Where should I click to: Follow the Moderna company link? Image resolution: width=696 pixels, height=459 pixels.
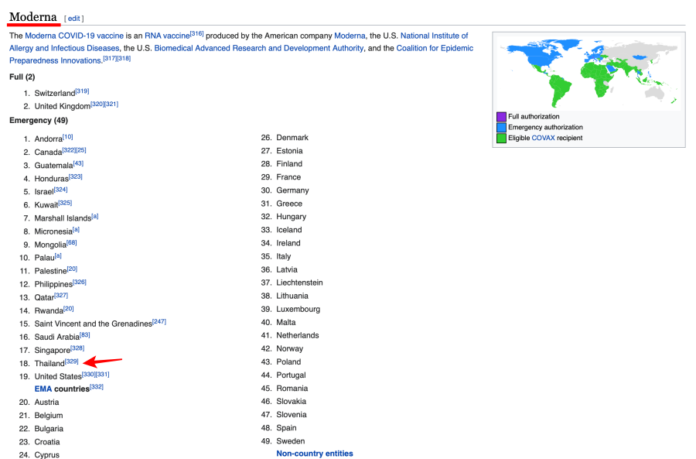tap(350, 36)
